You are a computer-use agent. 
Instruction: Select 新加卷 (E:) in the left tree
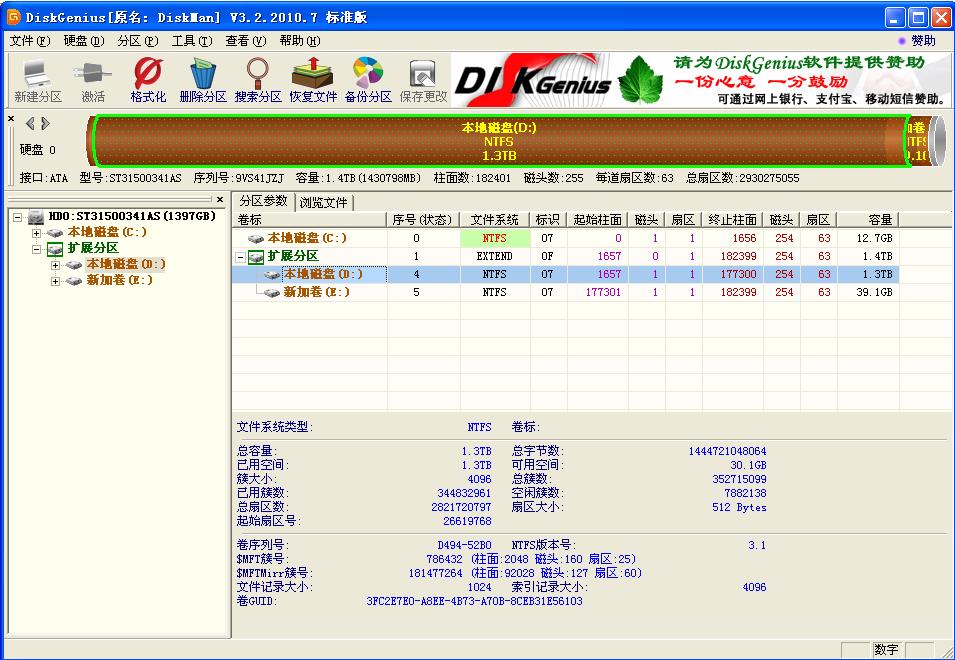coord(119,281)
